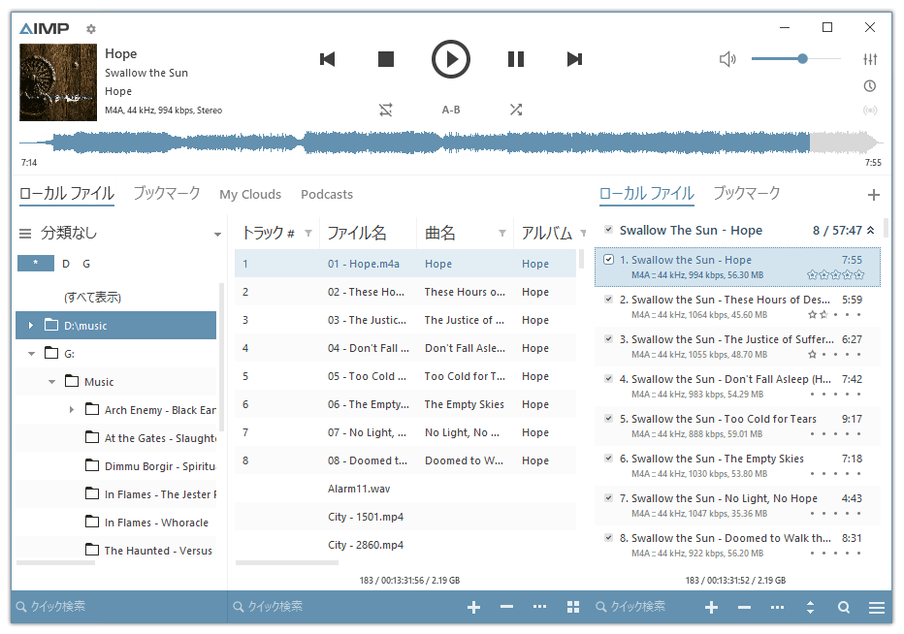Pause the current track

tap(516, 59)
